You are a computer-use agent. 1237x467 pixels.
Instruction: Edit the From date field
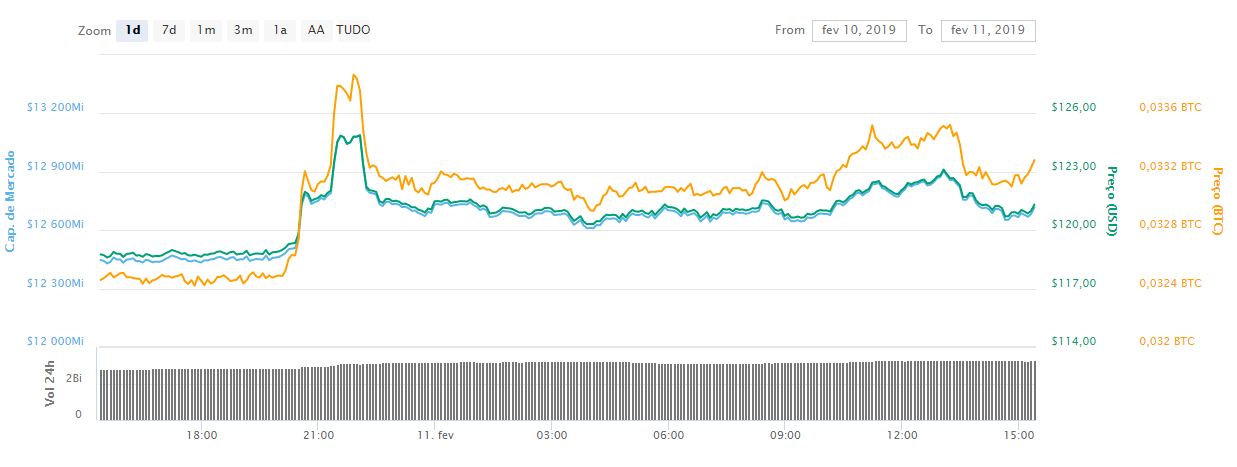(859, 30)
